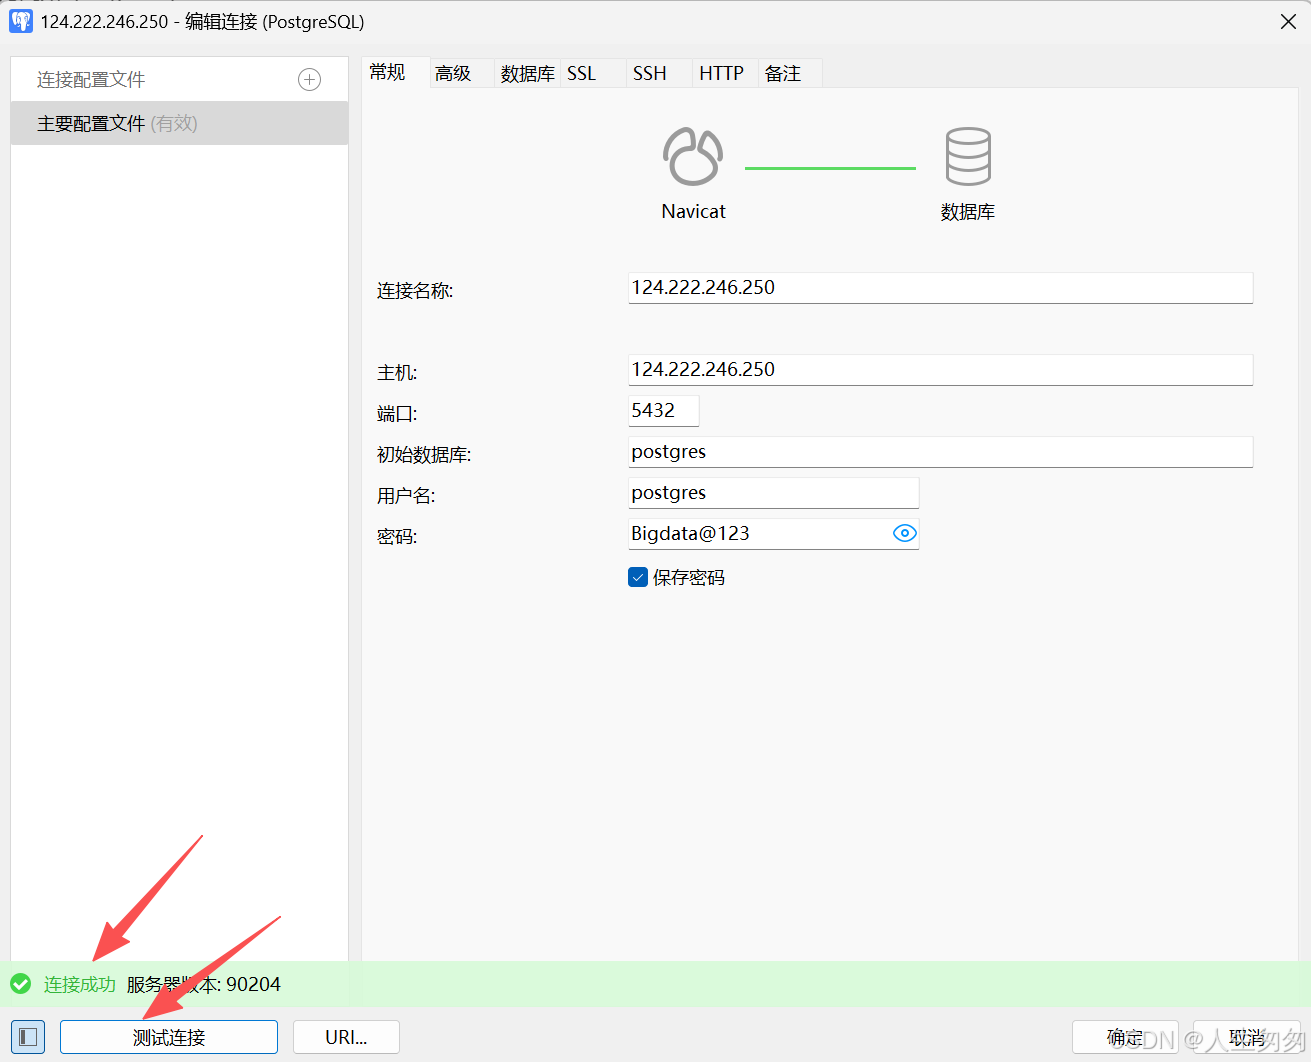Close the edit connection dialog
Image resolution: width=1311 pixels, height=1062 pixels.
1288,22
